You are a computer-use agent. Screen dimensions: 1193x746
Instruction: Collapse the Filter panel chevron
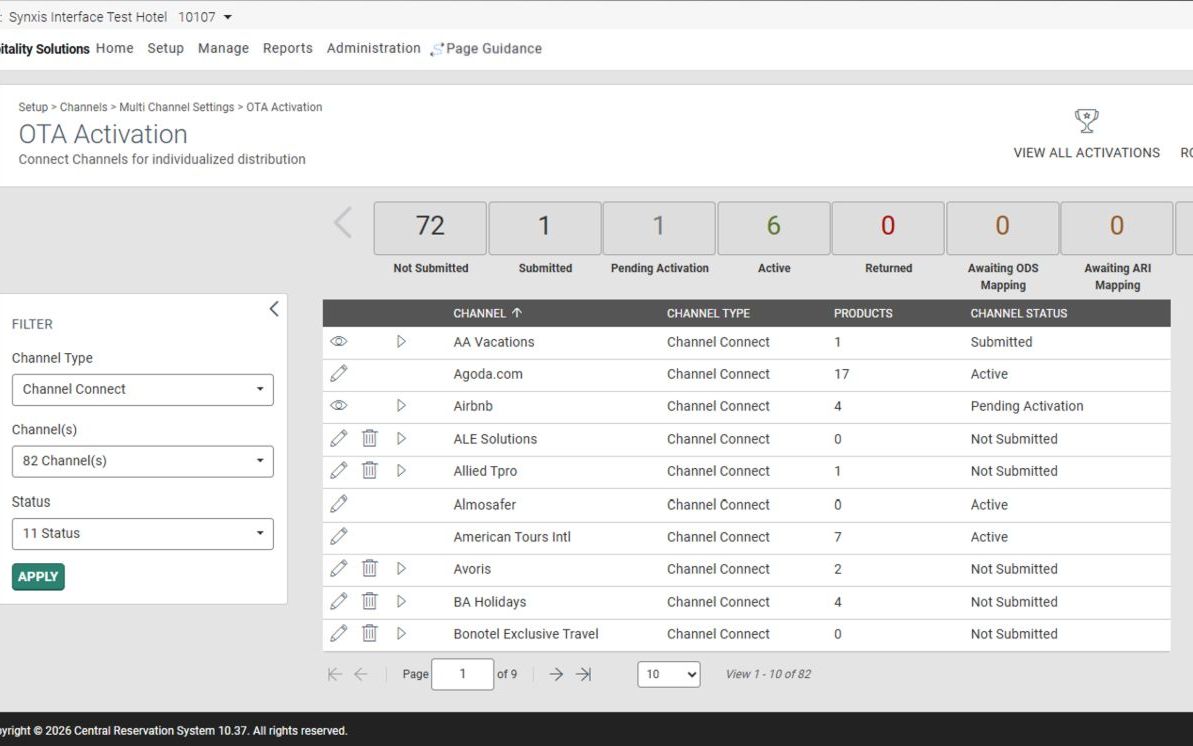click(274, 308)
